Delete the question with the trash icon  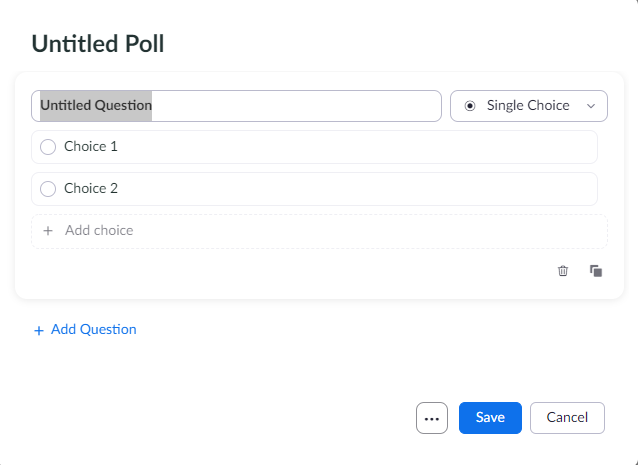(563, 271)
